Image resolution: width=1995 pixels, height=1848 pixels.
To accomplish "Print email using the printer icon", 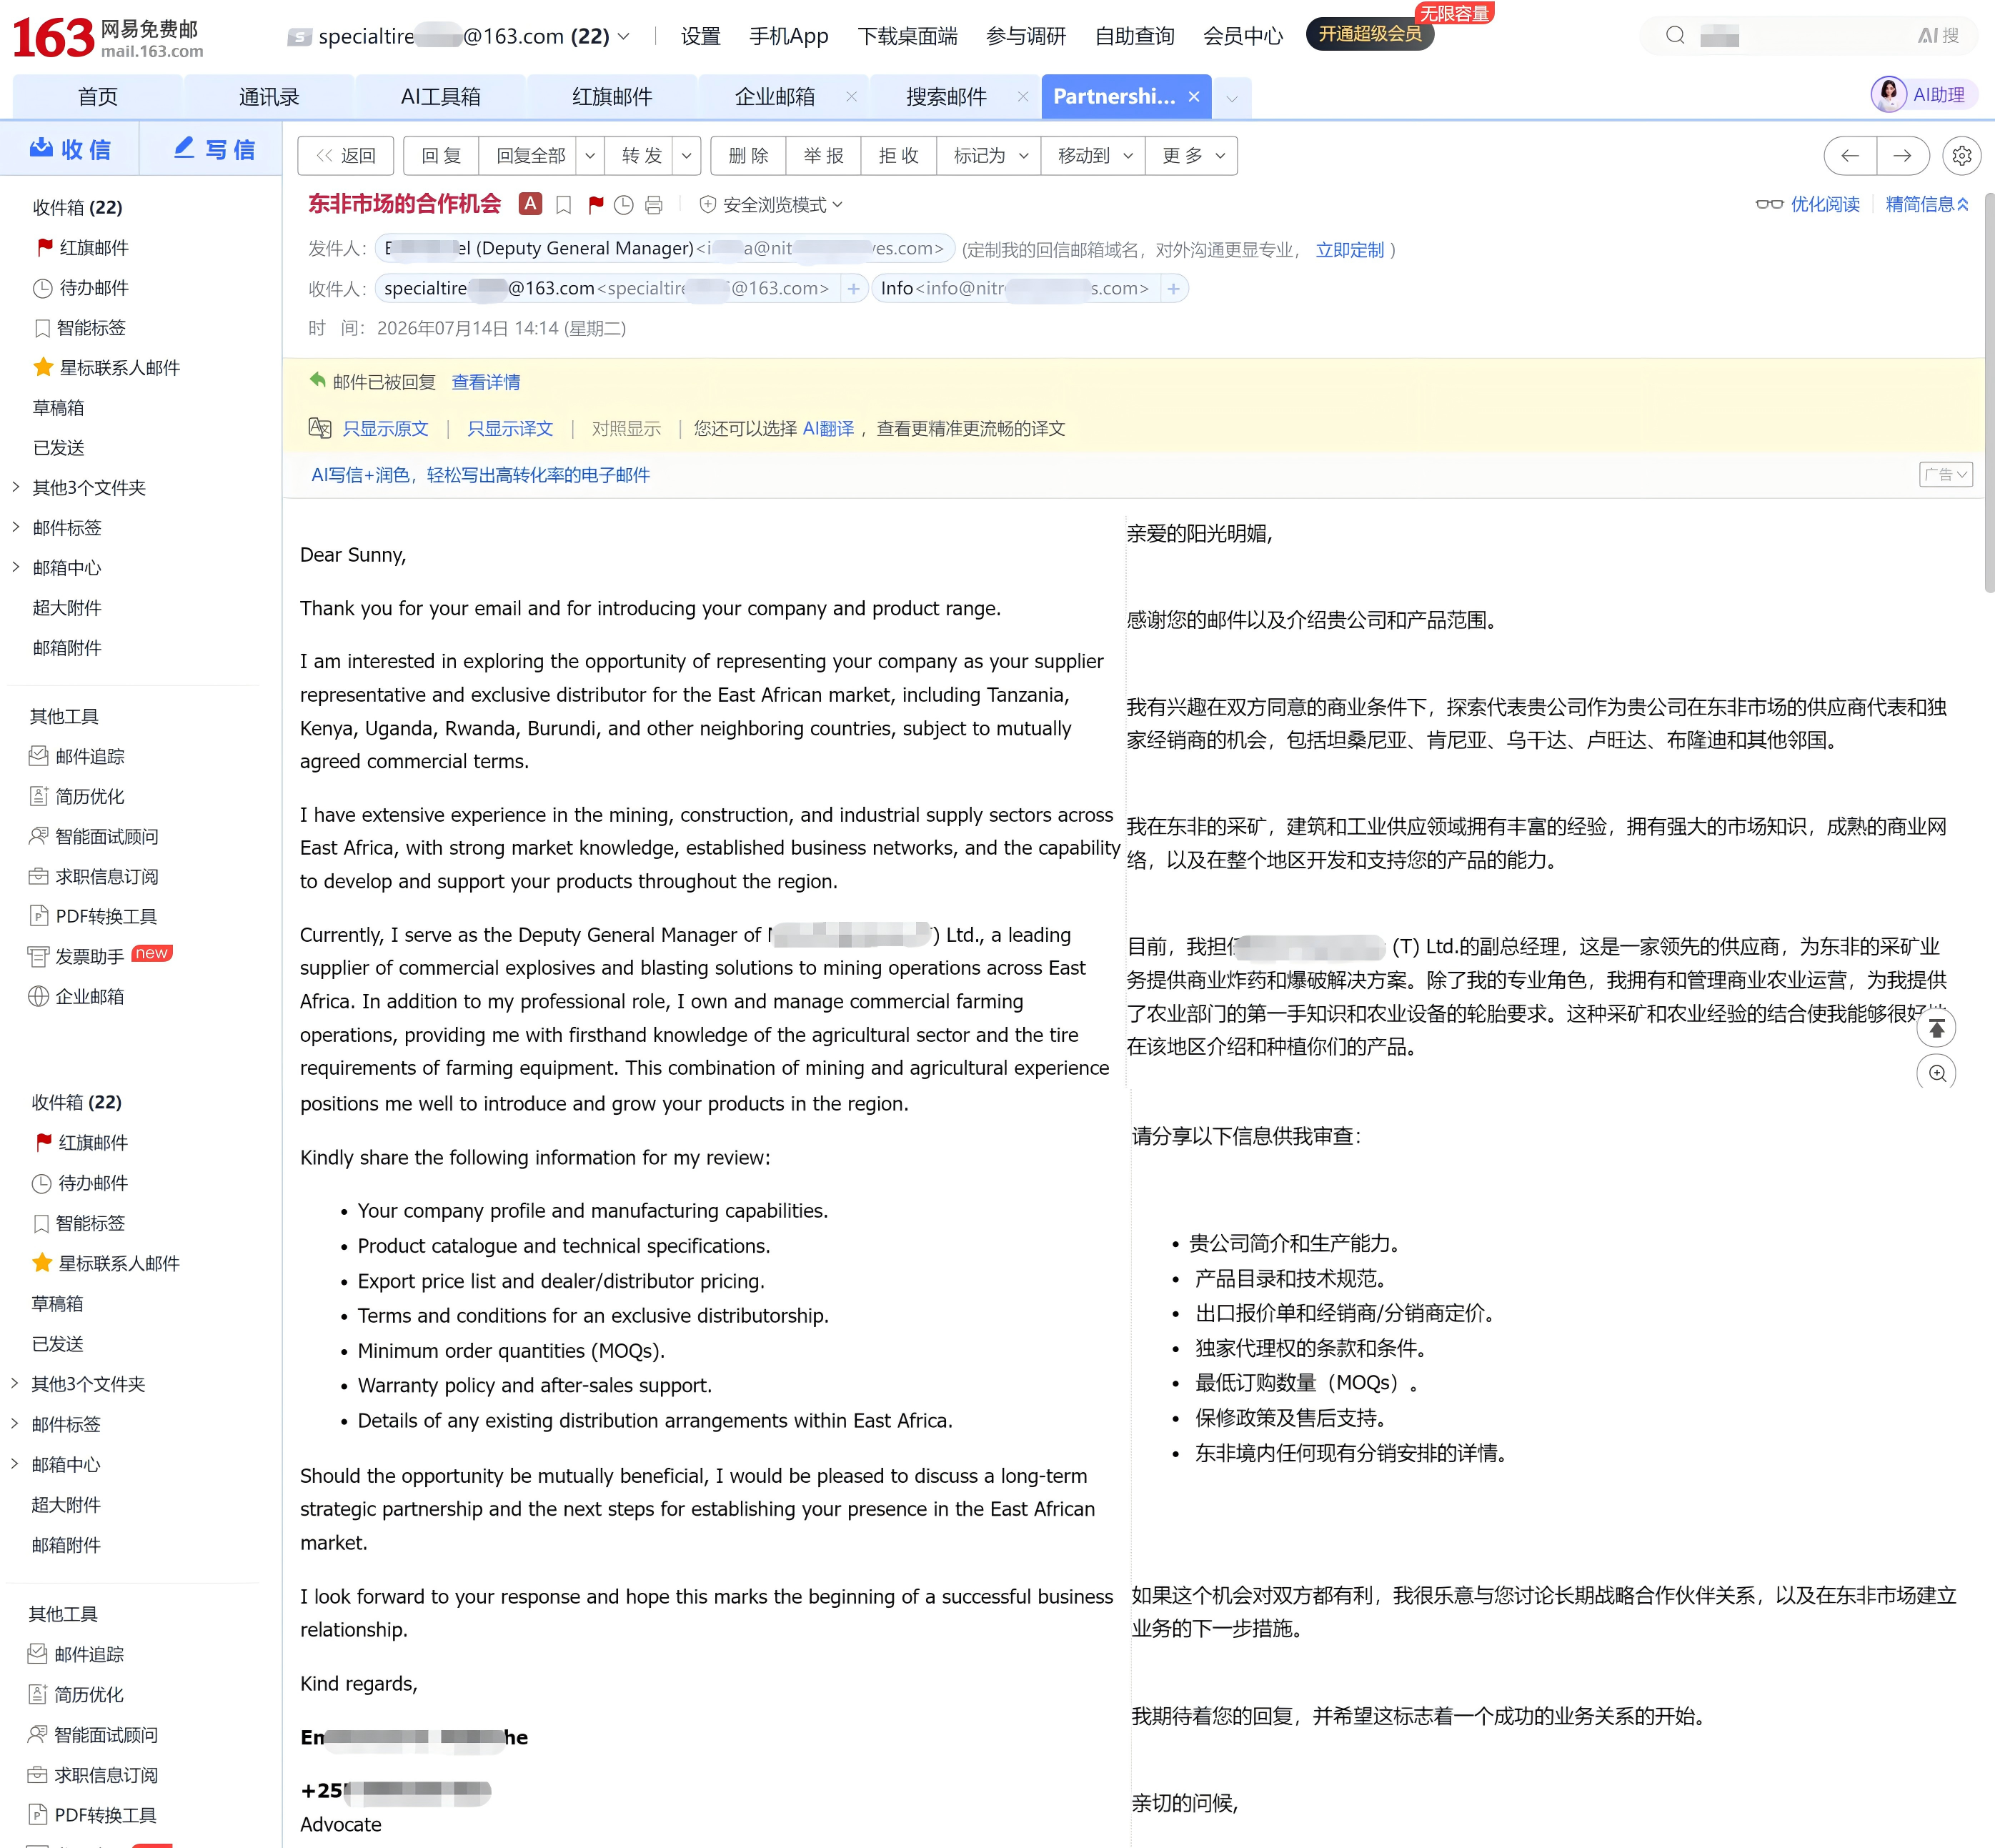I will coord(653,205).
